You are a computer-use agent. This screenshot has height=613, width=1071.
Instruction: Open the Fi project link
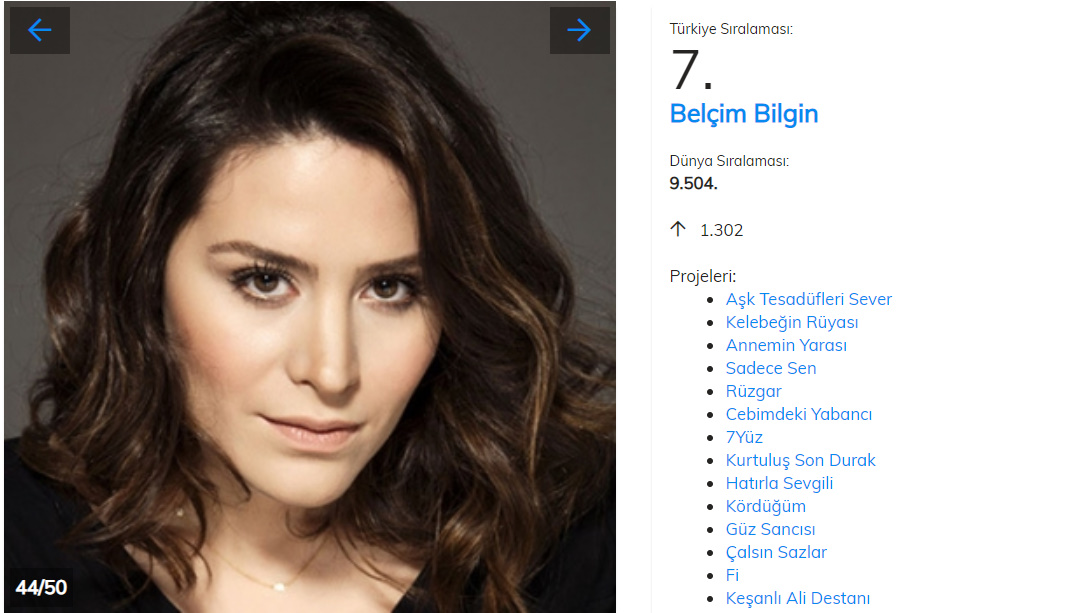(732, 575)
